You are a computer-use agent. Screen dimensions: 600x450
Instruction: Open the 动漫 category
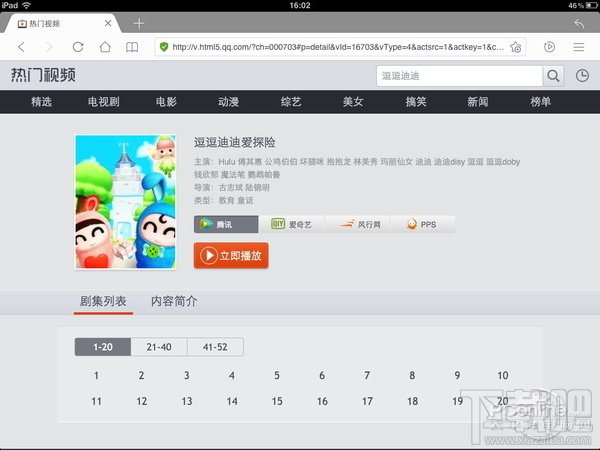[x=228, y=102]
